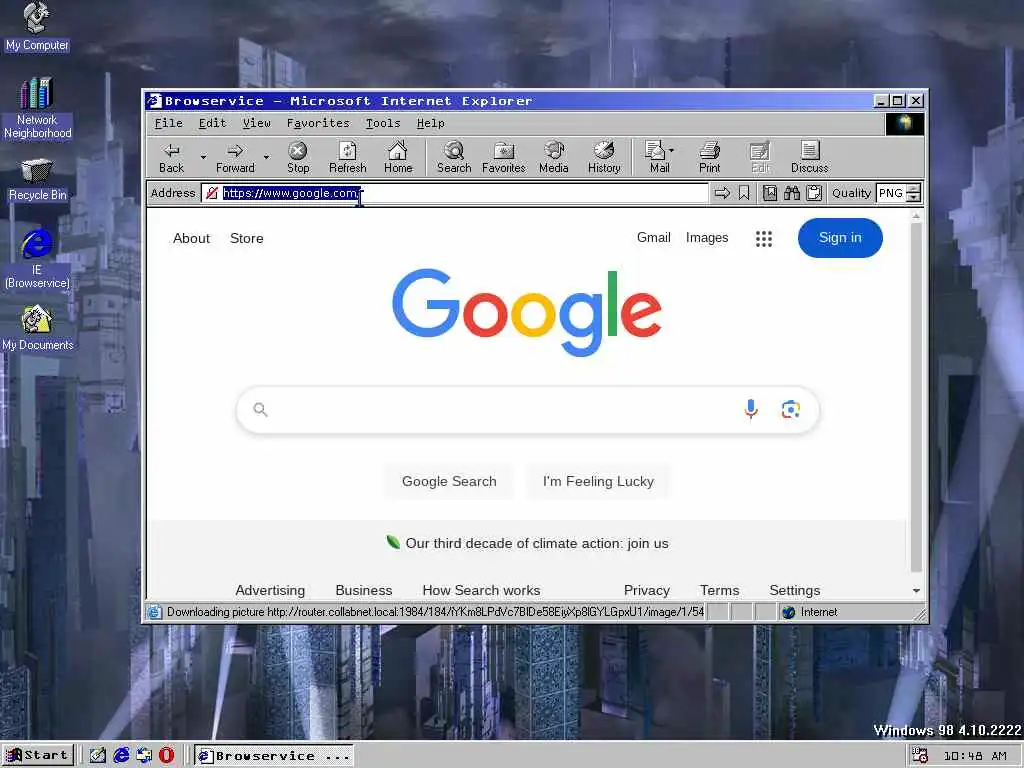Screen dimensions: 1024x768
Task: Open the Gmail link
Action: [x=654, y=238]
